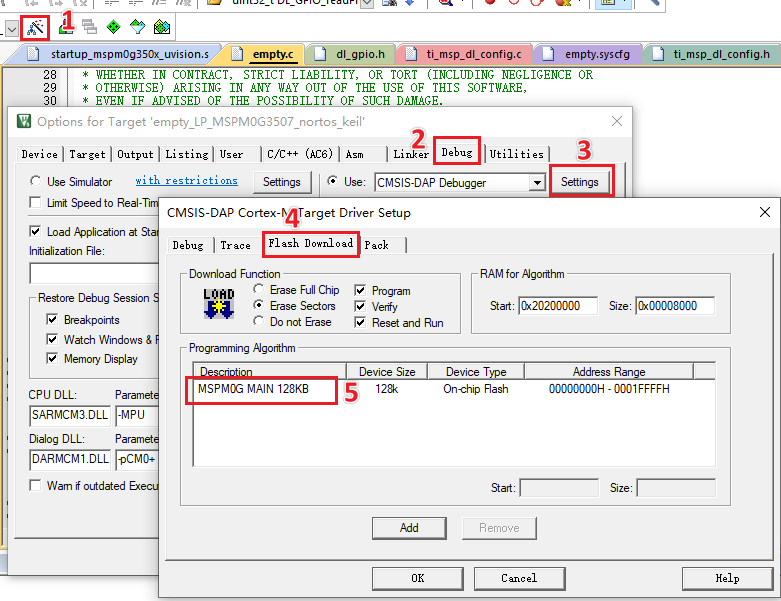Screen dimensions: 781x601
Task: Select the Erase Full Chip option
Action: (259, 289)
